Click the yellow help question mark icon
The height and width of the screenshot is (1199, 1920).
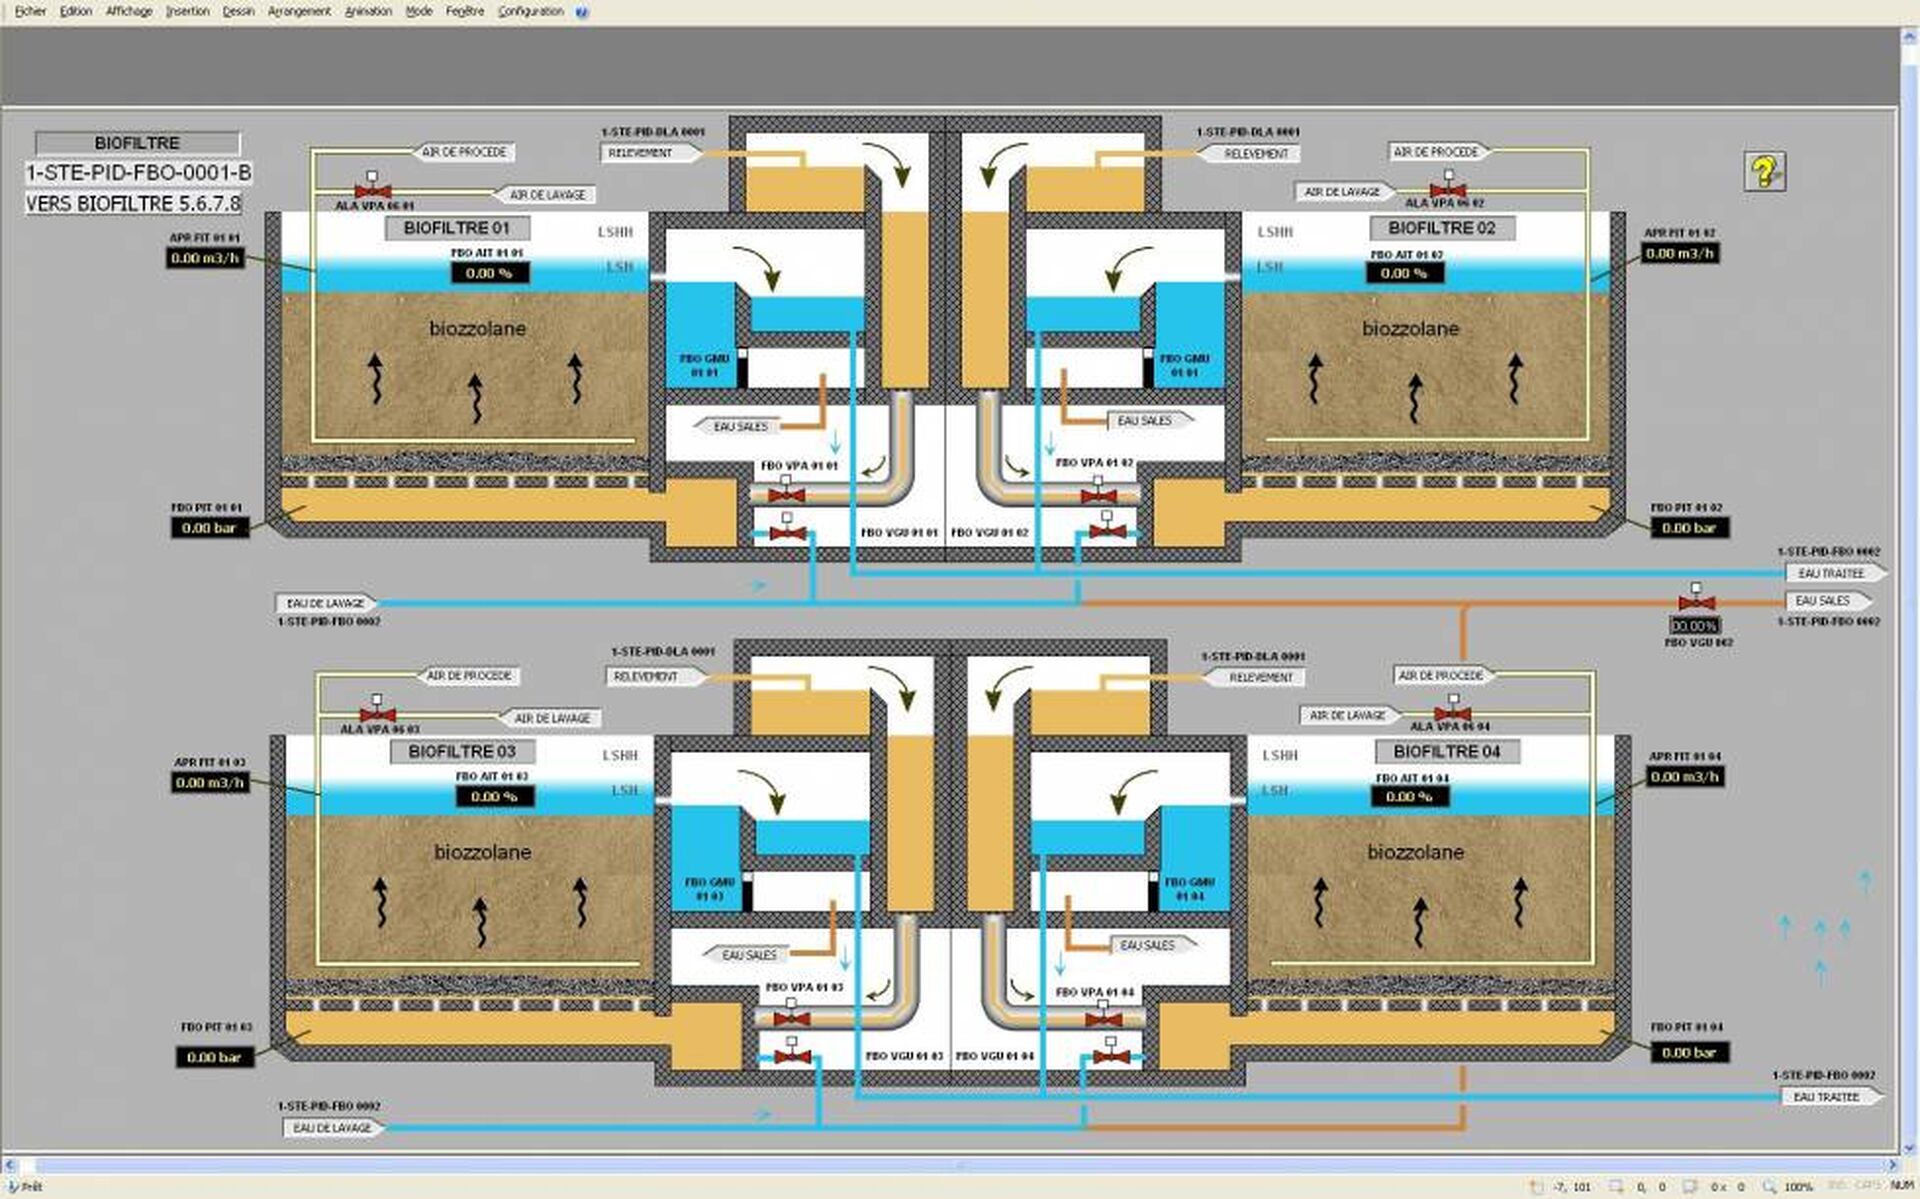tap(1764, 171)
